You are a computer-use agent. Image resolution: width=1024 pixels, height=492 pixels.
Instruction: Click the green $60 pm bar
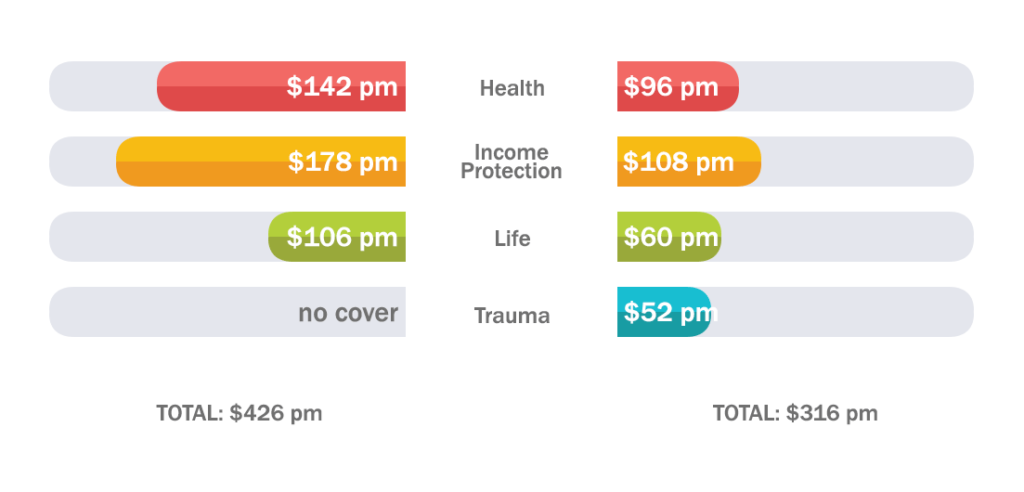point(668,237)
